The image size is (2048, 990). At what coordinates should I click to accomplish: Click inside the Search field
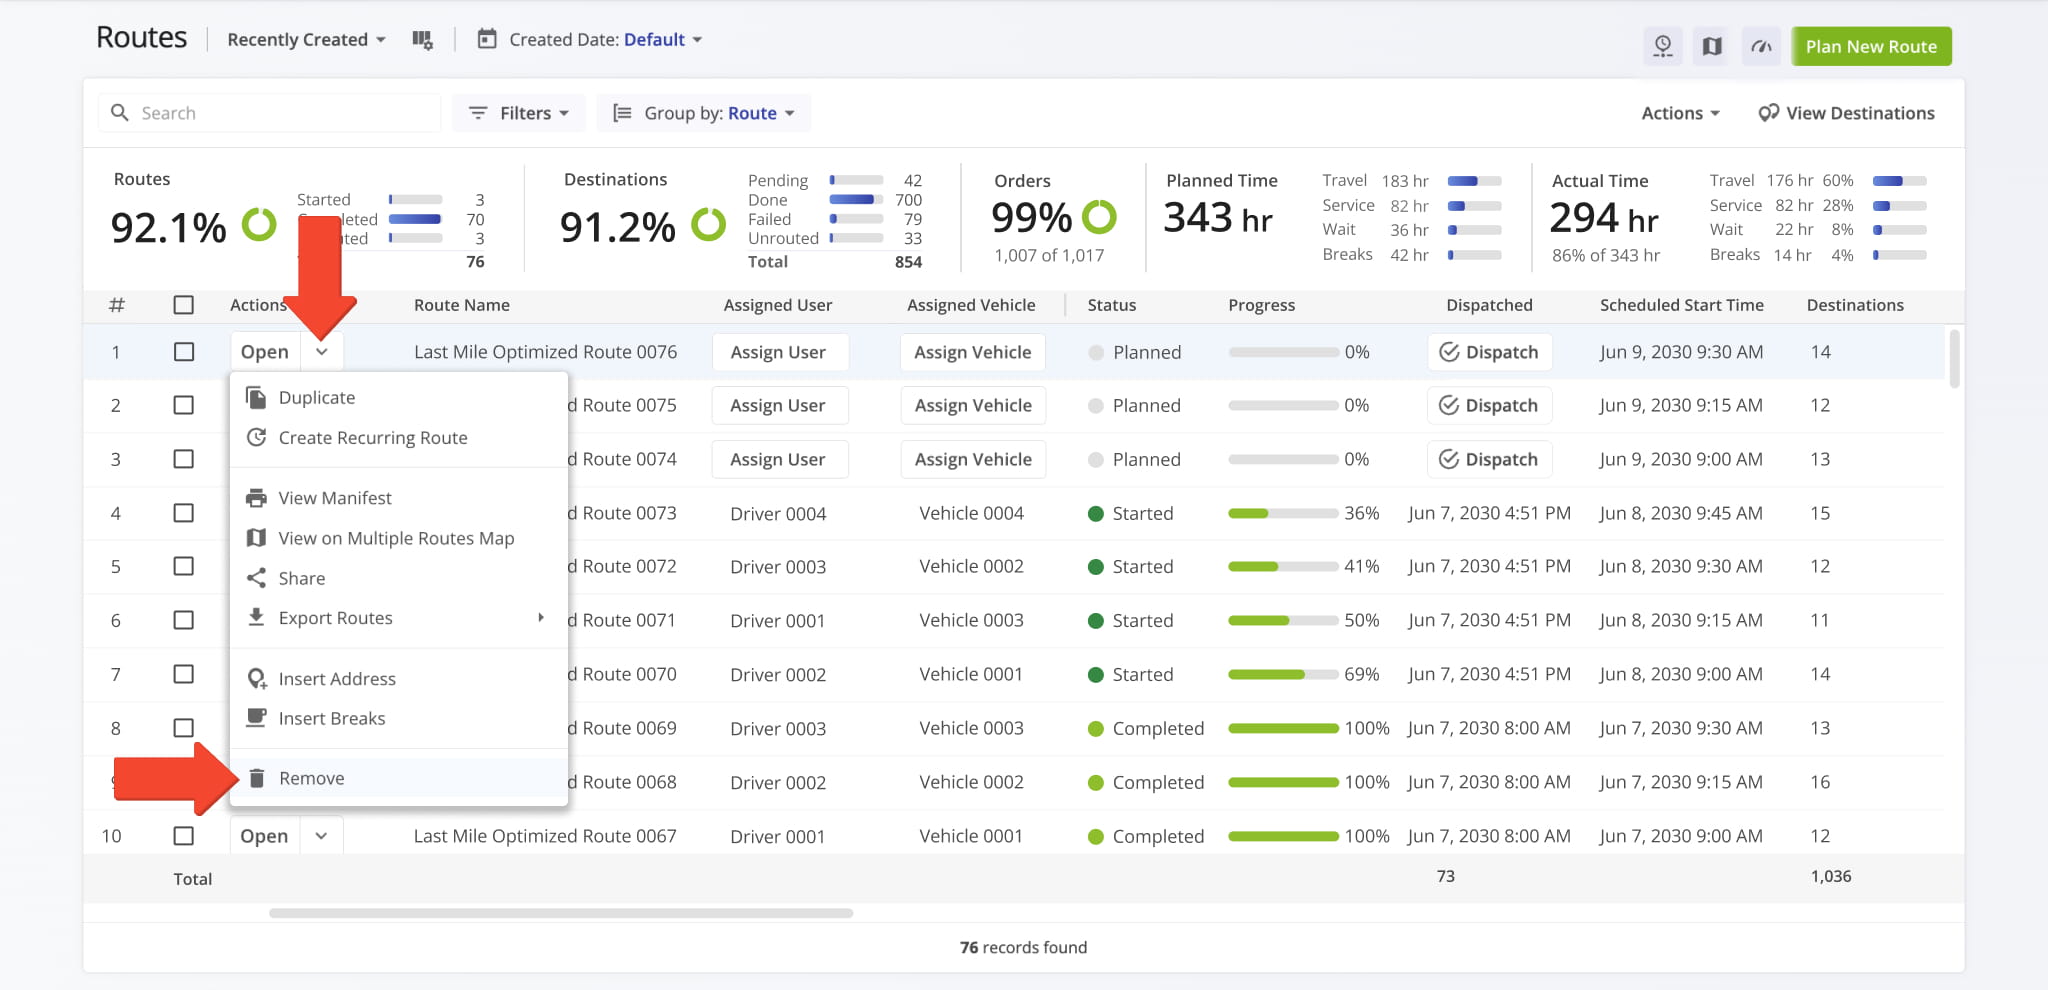click(x=268, y=112)
